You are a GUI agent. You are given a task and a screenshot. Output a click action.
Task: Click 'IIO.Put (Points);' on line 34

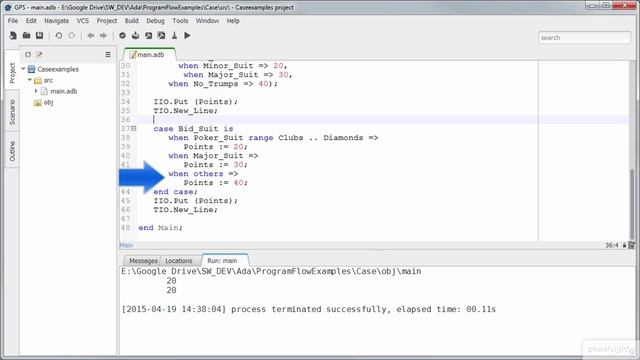tap(196, 101)
